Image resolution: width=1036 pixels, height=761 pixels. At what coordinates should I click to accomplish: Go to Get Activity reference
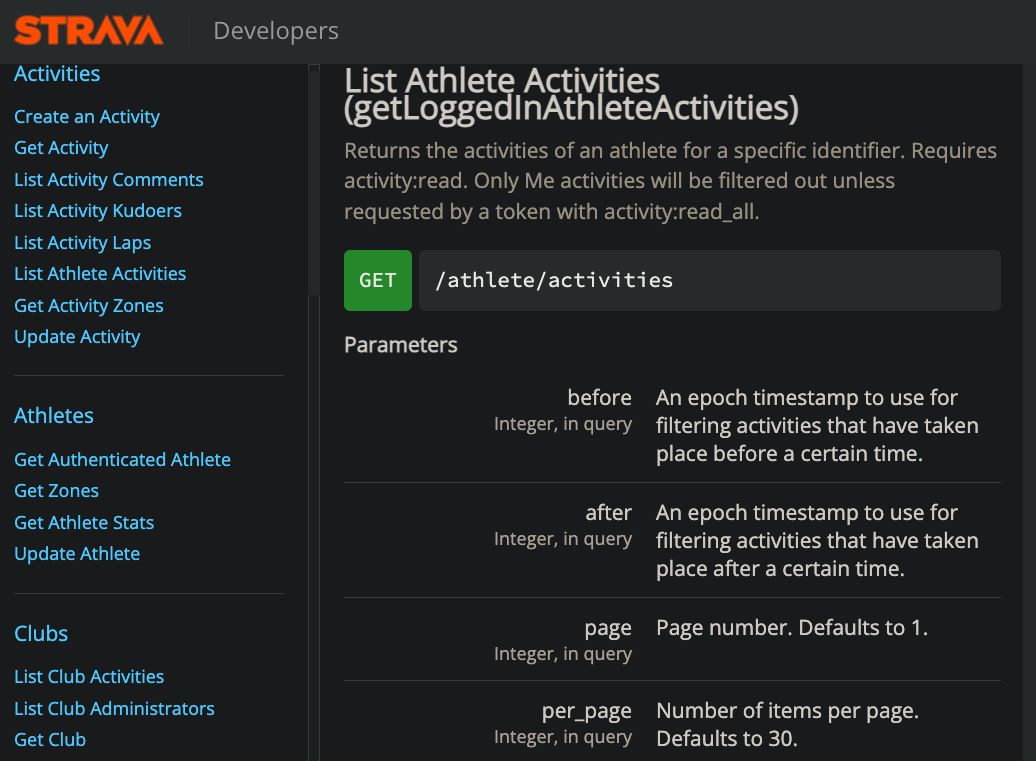point(61,148)
